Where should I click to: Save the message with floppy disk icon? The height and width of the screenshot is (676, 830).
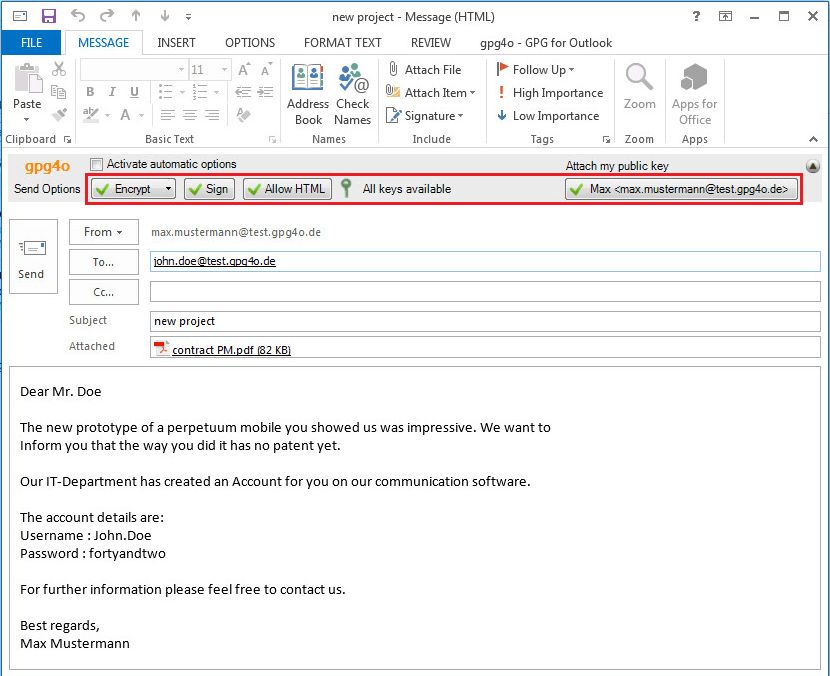click(49, 16)
